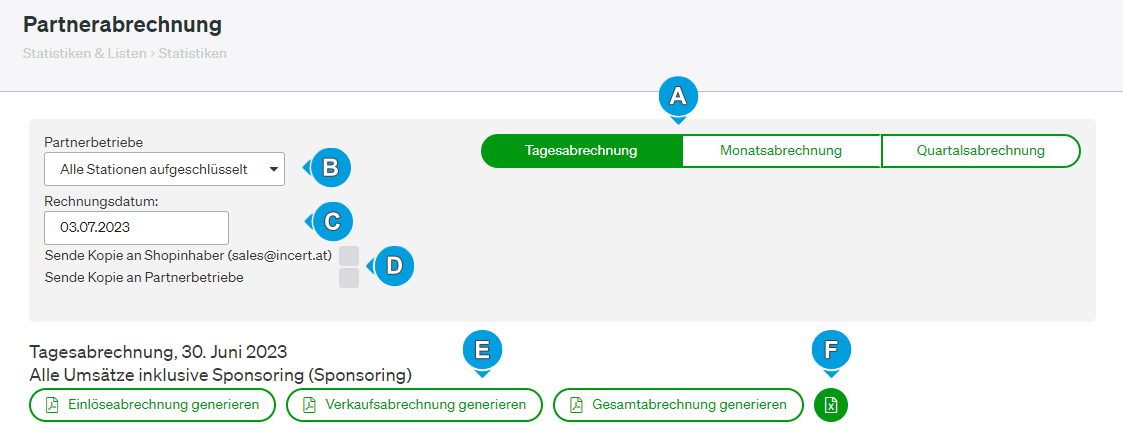This screenshot has width=1123, height=438.
Task: Click PDF icon in Einlöseabrechnung generieren button
Action: [x=52, y=405]
